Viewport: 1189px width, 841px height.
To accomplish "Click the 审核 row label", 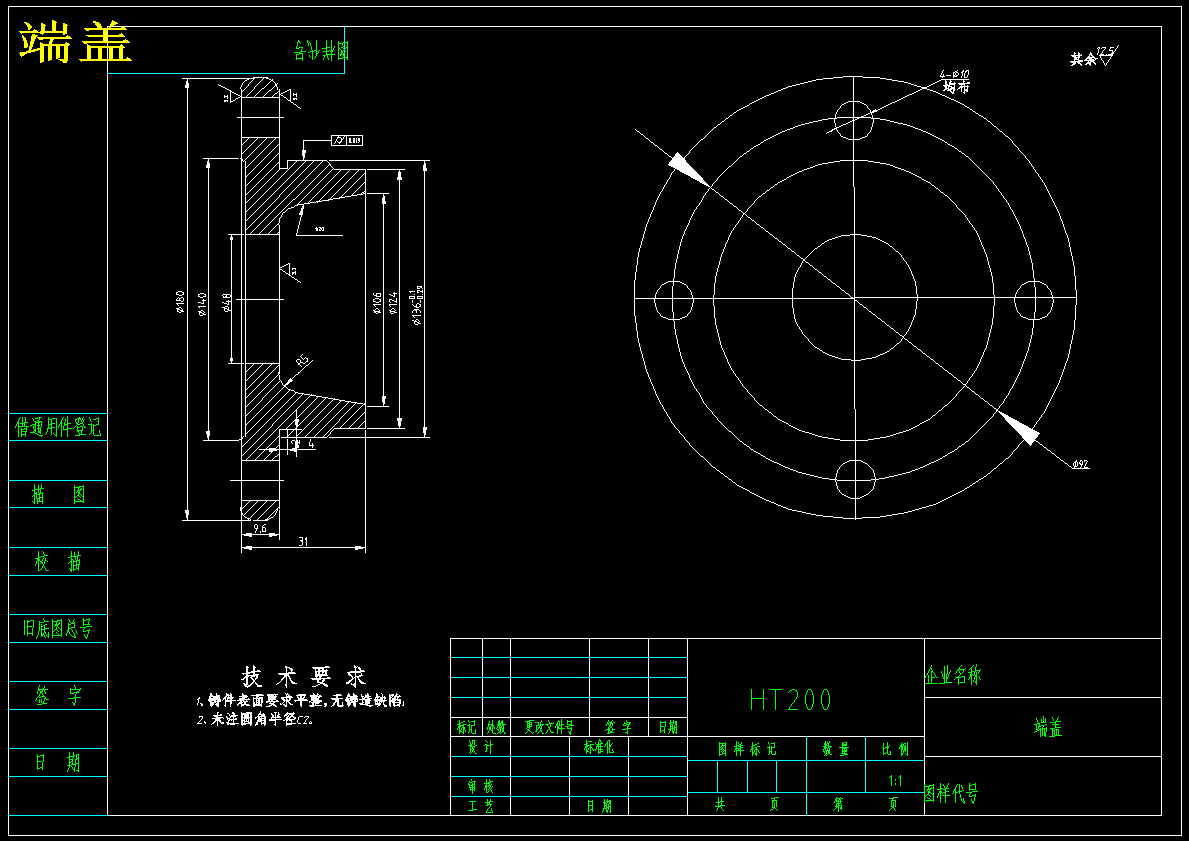I will click(x=480, y=786).
